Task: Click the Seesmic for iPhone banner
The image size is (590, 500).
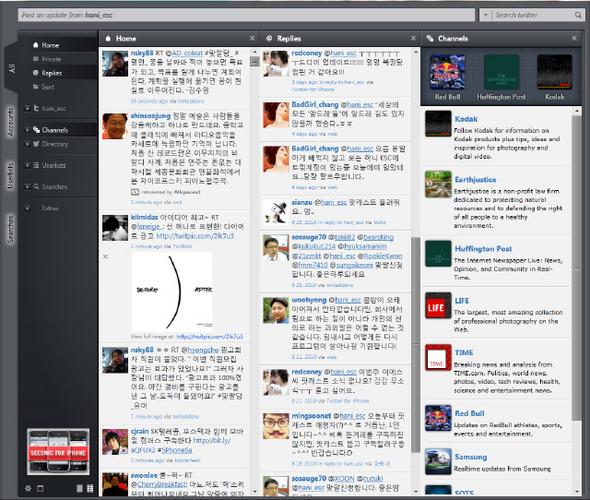Action: point(58,452)
